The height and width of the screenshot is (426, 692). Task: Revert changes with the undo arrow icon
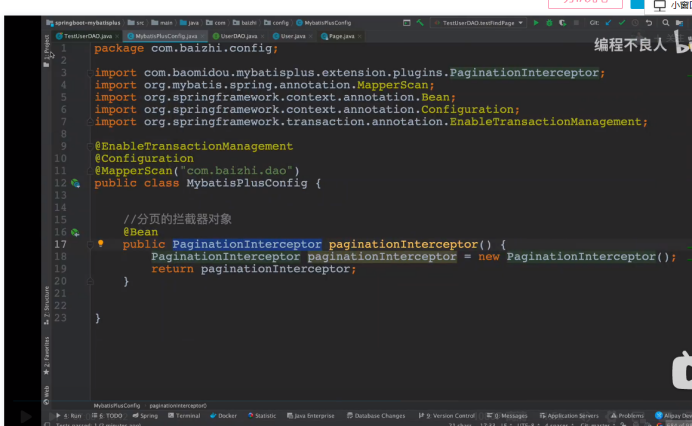point(649,23)
